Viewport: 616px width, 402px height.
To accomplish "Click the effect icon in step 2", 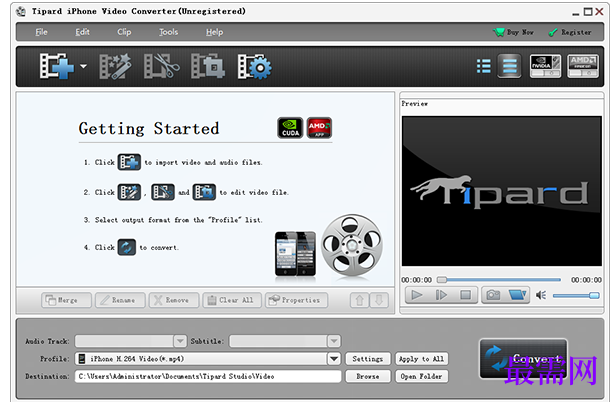I will (129, 192).
